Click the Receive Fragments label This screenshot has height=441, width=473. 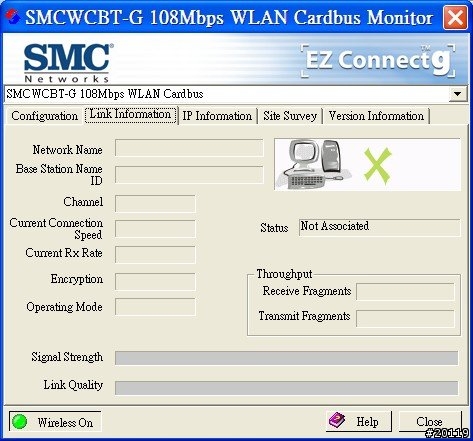307,291
